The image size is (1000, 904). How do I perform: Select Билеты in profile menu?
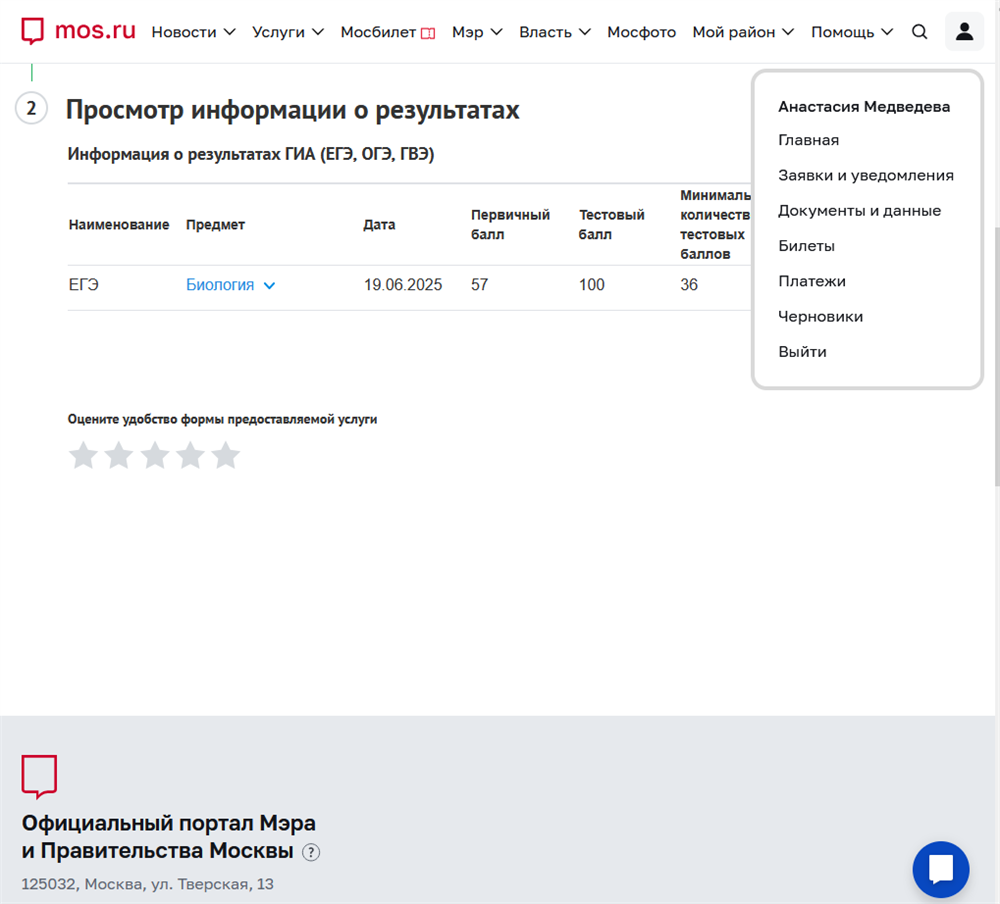pos(807,246)
